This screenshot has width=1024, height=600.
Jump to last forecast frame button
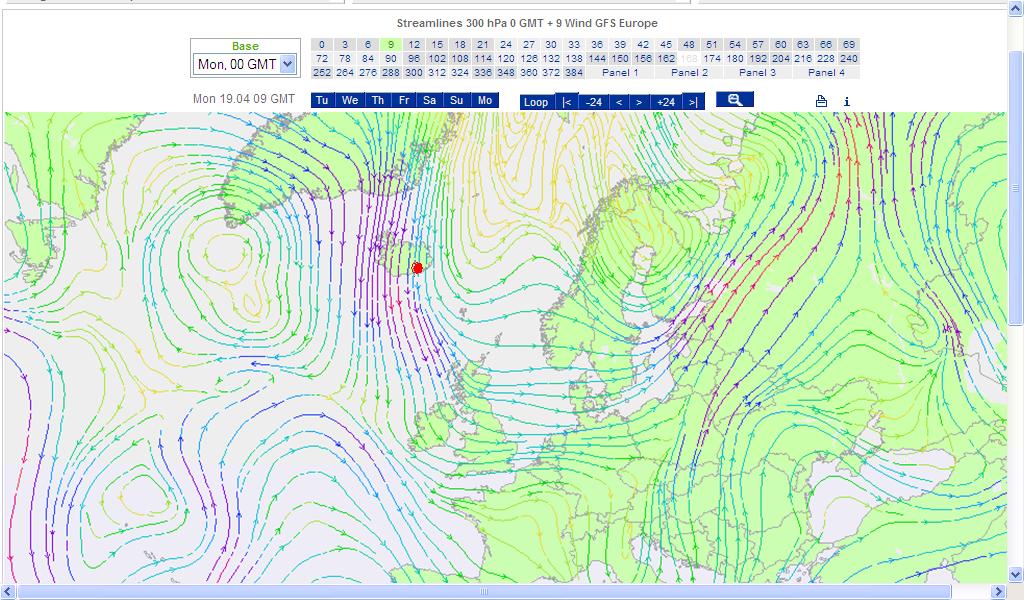[x=693, y=101]
